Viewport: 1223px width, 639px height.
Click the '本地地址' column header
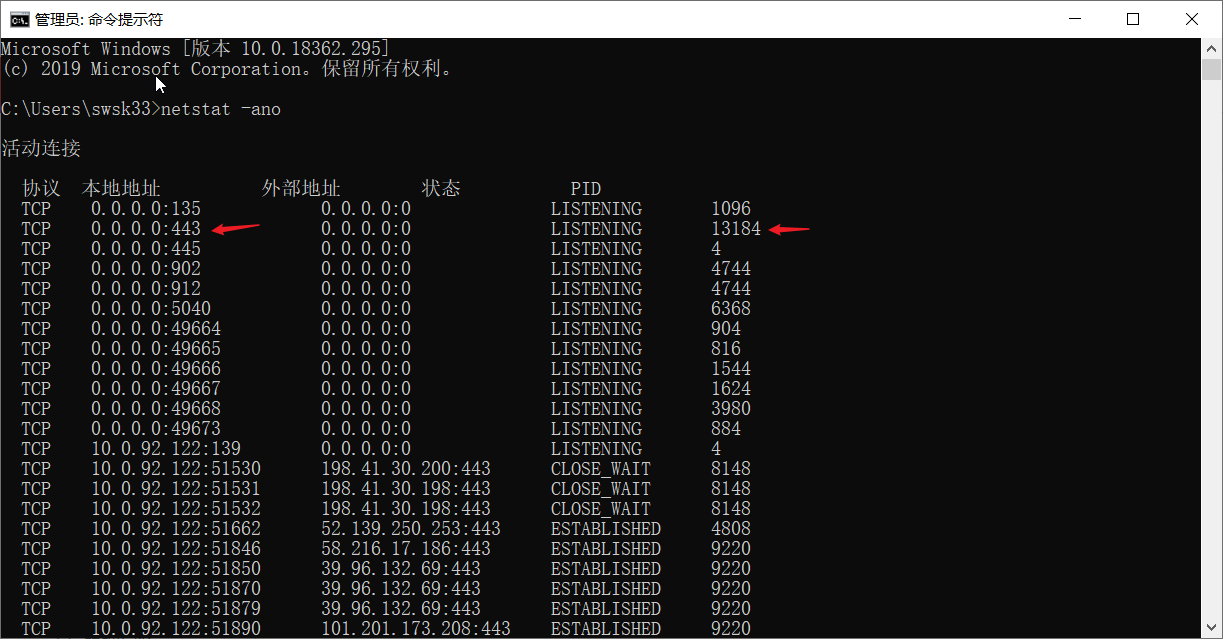pyautogui.click(x=121, y=189)
